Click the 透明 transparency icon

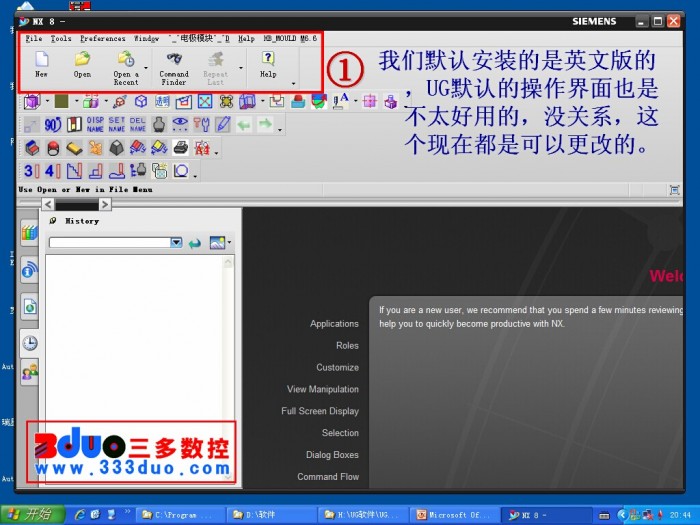coord(162,102)
